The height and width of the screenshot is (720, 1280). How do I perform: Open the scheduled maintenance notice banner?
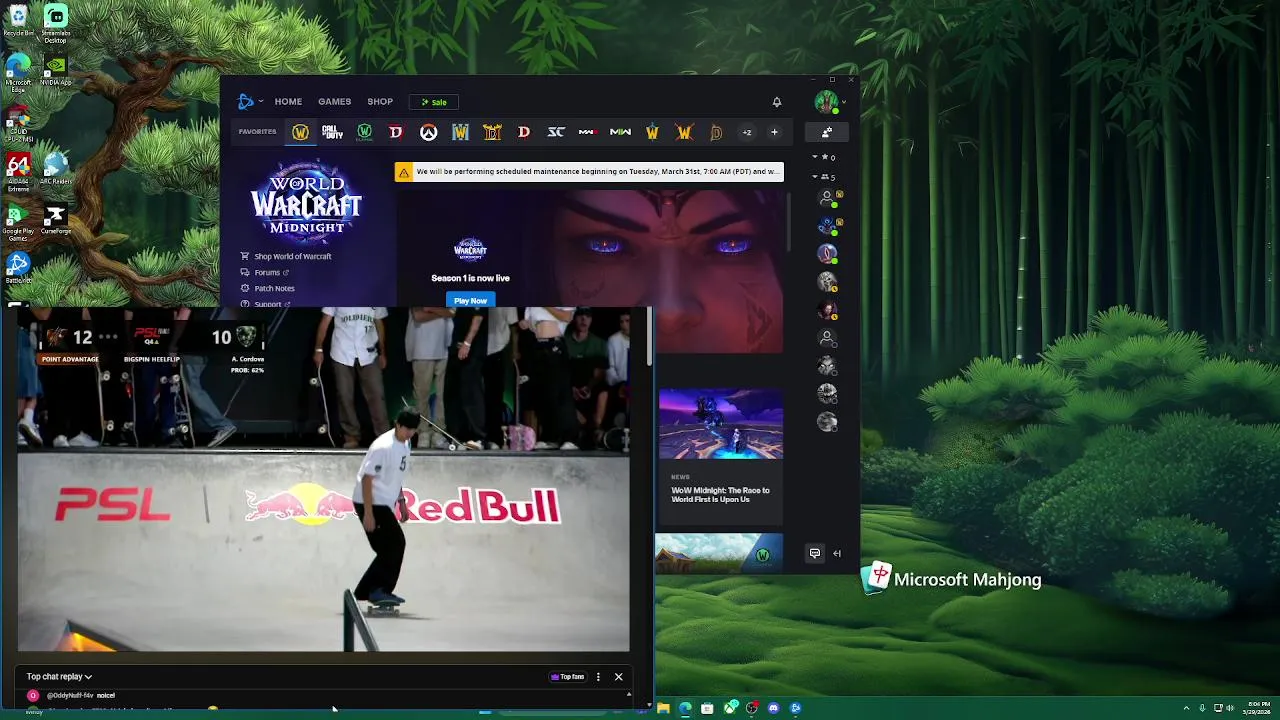589,172
